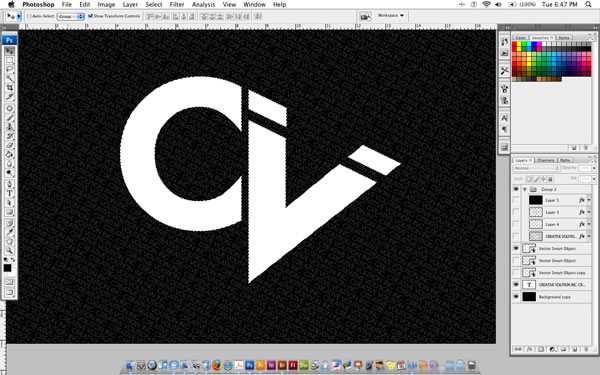Select the Path Selection tool
The height and width of the screenshot is (375, 600).
click(10, 203)
